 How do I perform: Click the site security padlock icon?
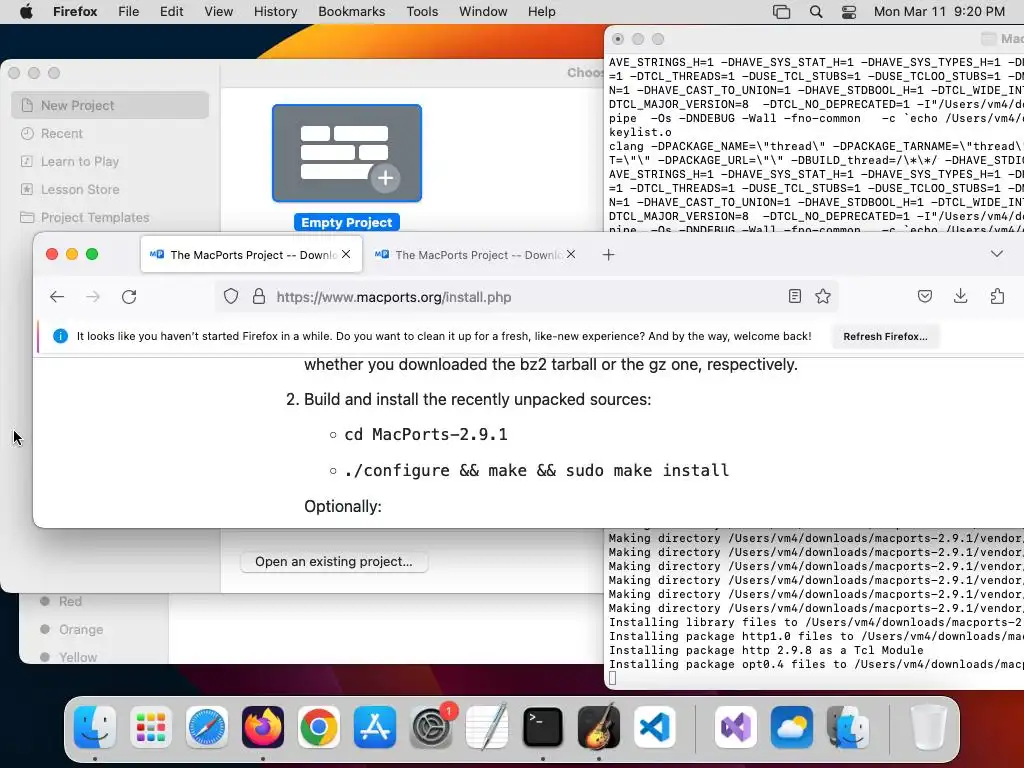259,296
